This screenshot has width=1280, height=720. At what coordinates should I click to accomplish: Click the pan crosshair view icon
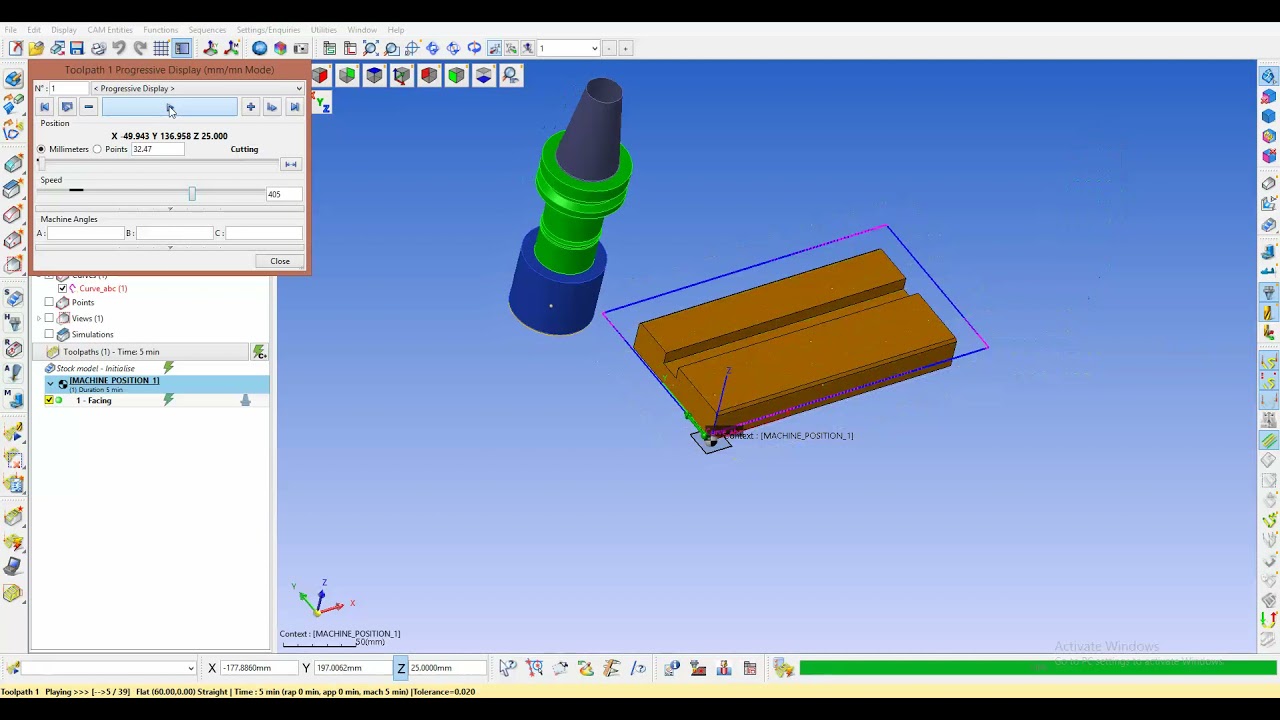coord(412,48)
